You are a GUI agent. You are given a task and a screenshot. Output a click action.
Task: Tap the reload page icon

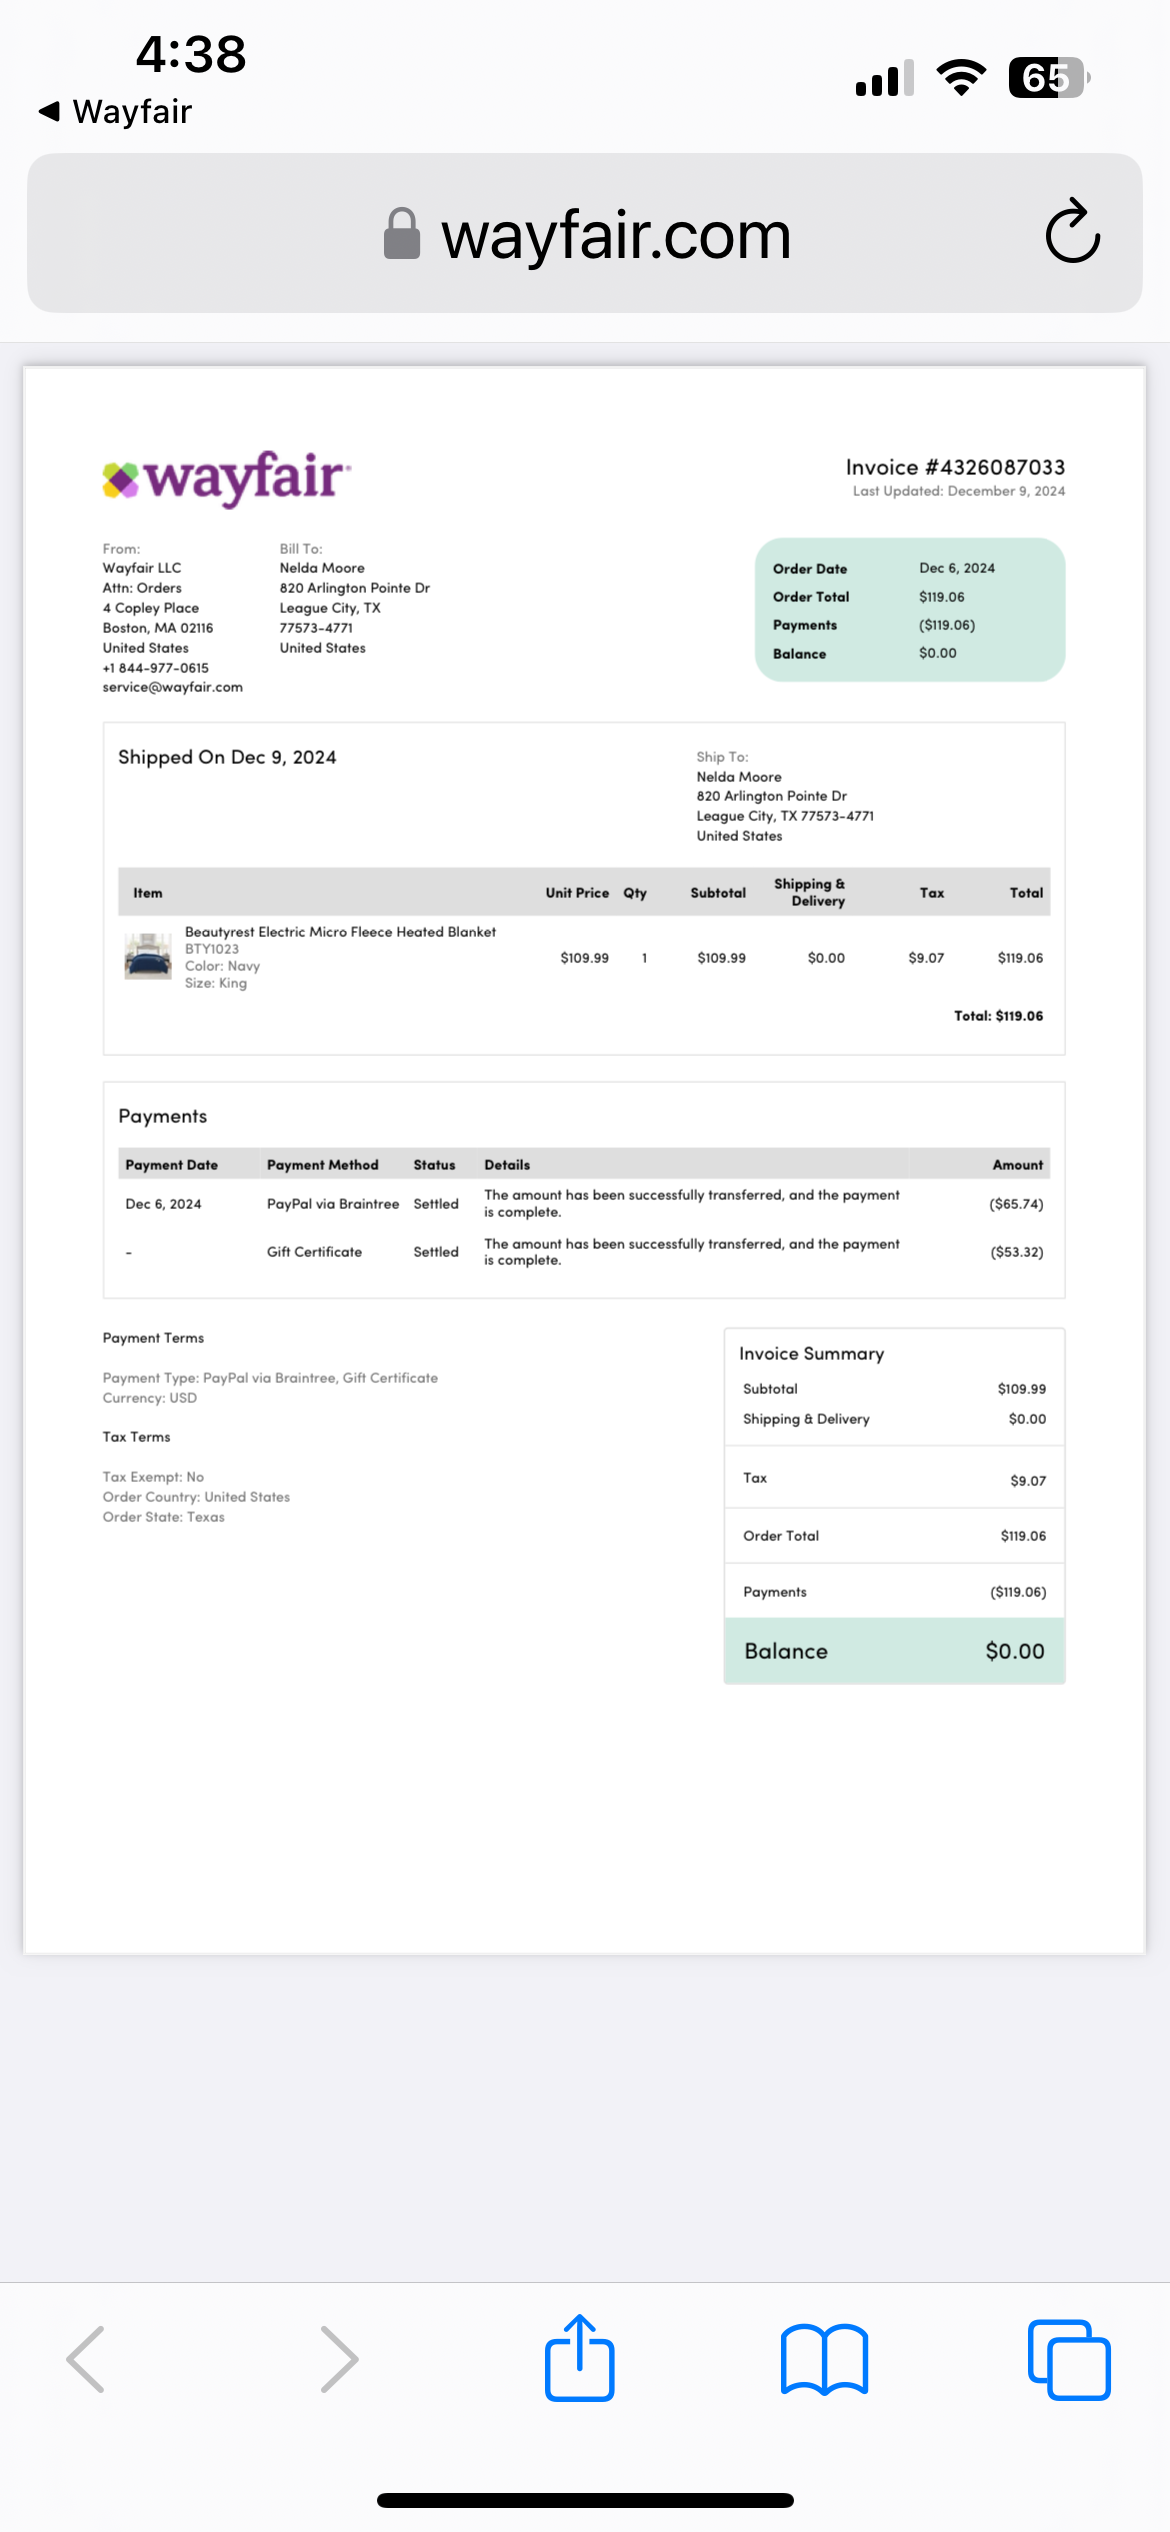click(1073, 231)
